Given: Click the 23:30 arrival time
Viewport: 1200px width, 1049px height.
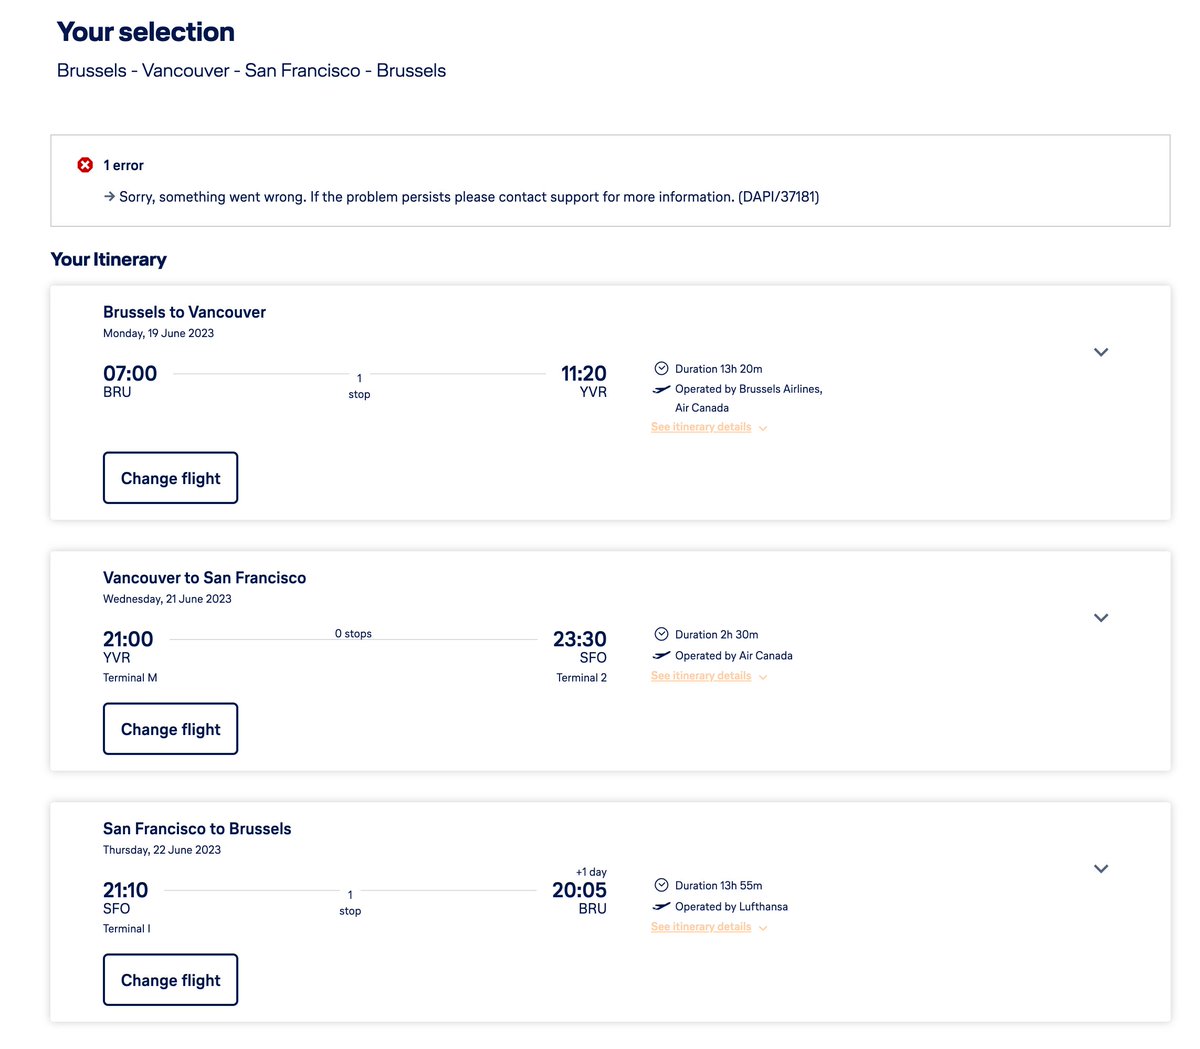Looking at the screenshot, I should pos(580,639).
